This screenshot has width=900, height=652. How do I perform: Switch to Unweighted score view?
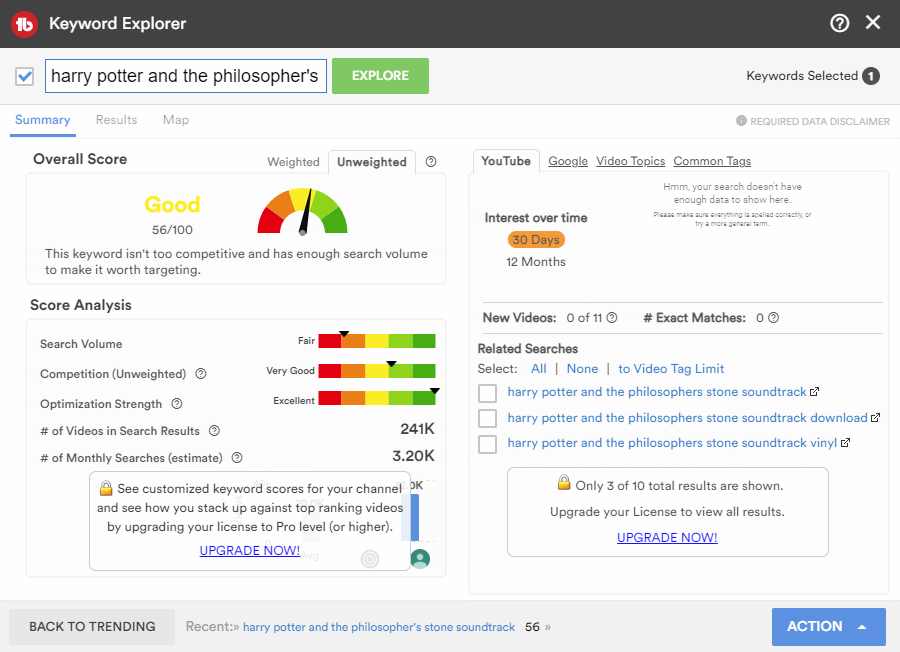(x=371, y=162)
